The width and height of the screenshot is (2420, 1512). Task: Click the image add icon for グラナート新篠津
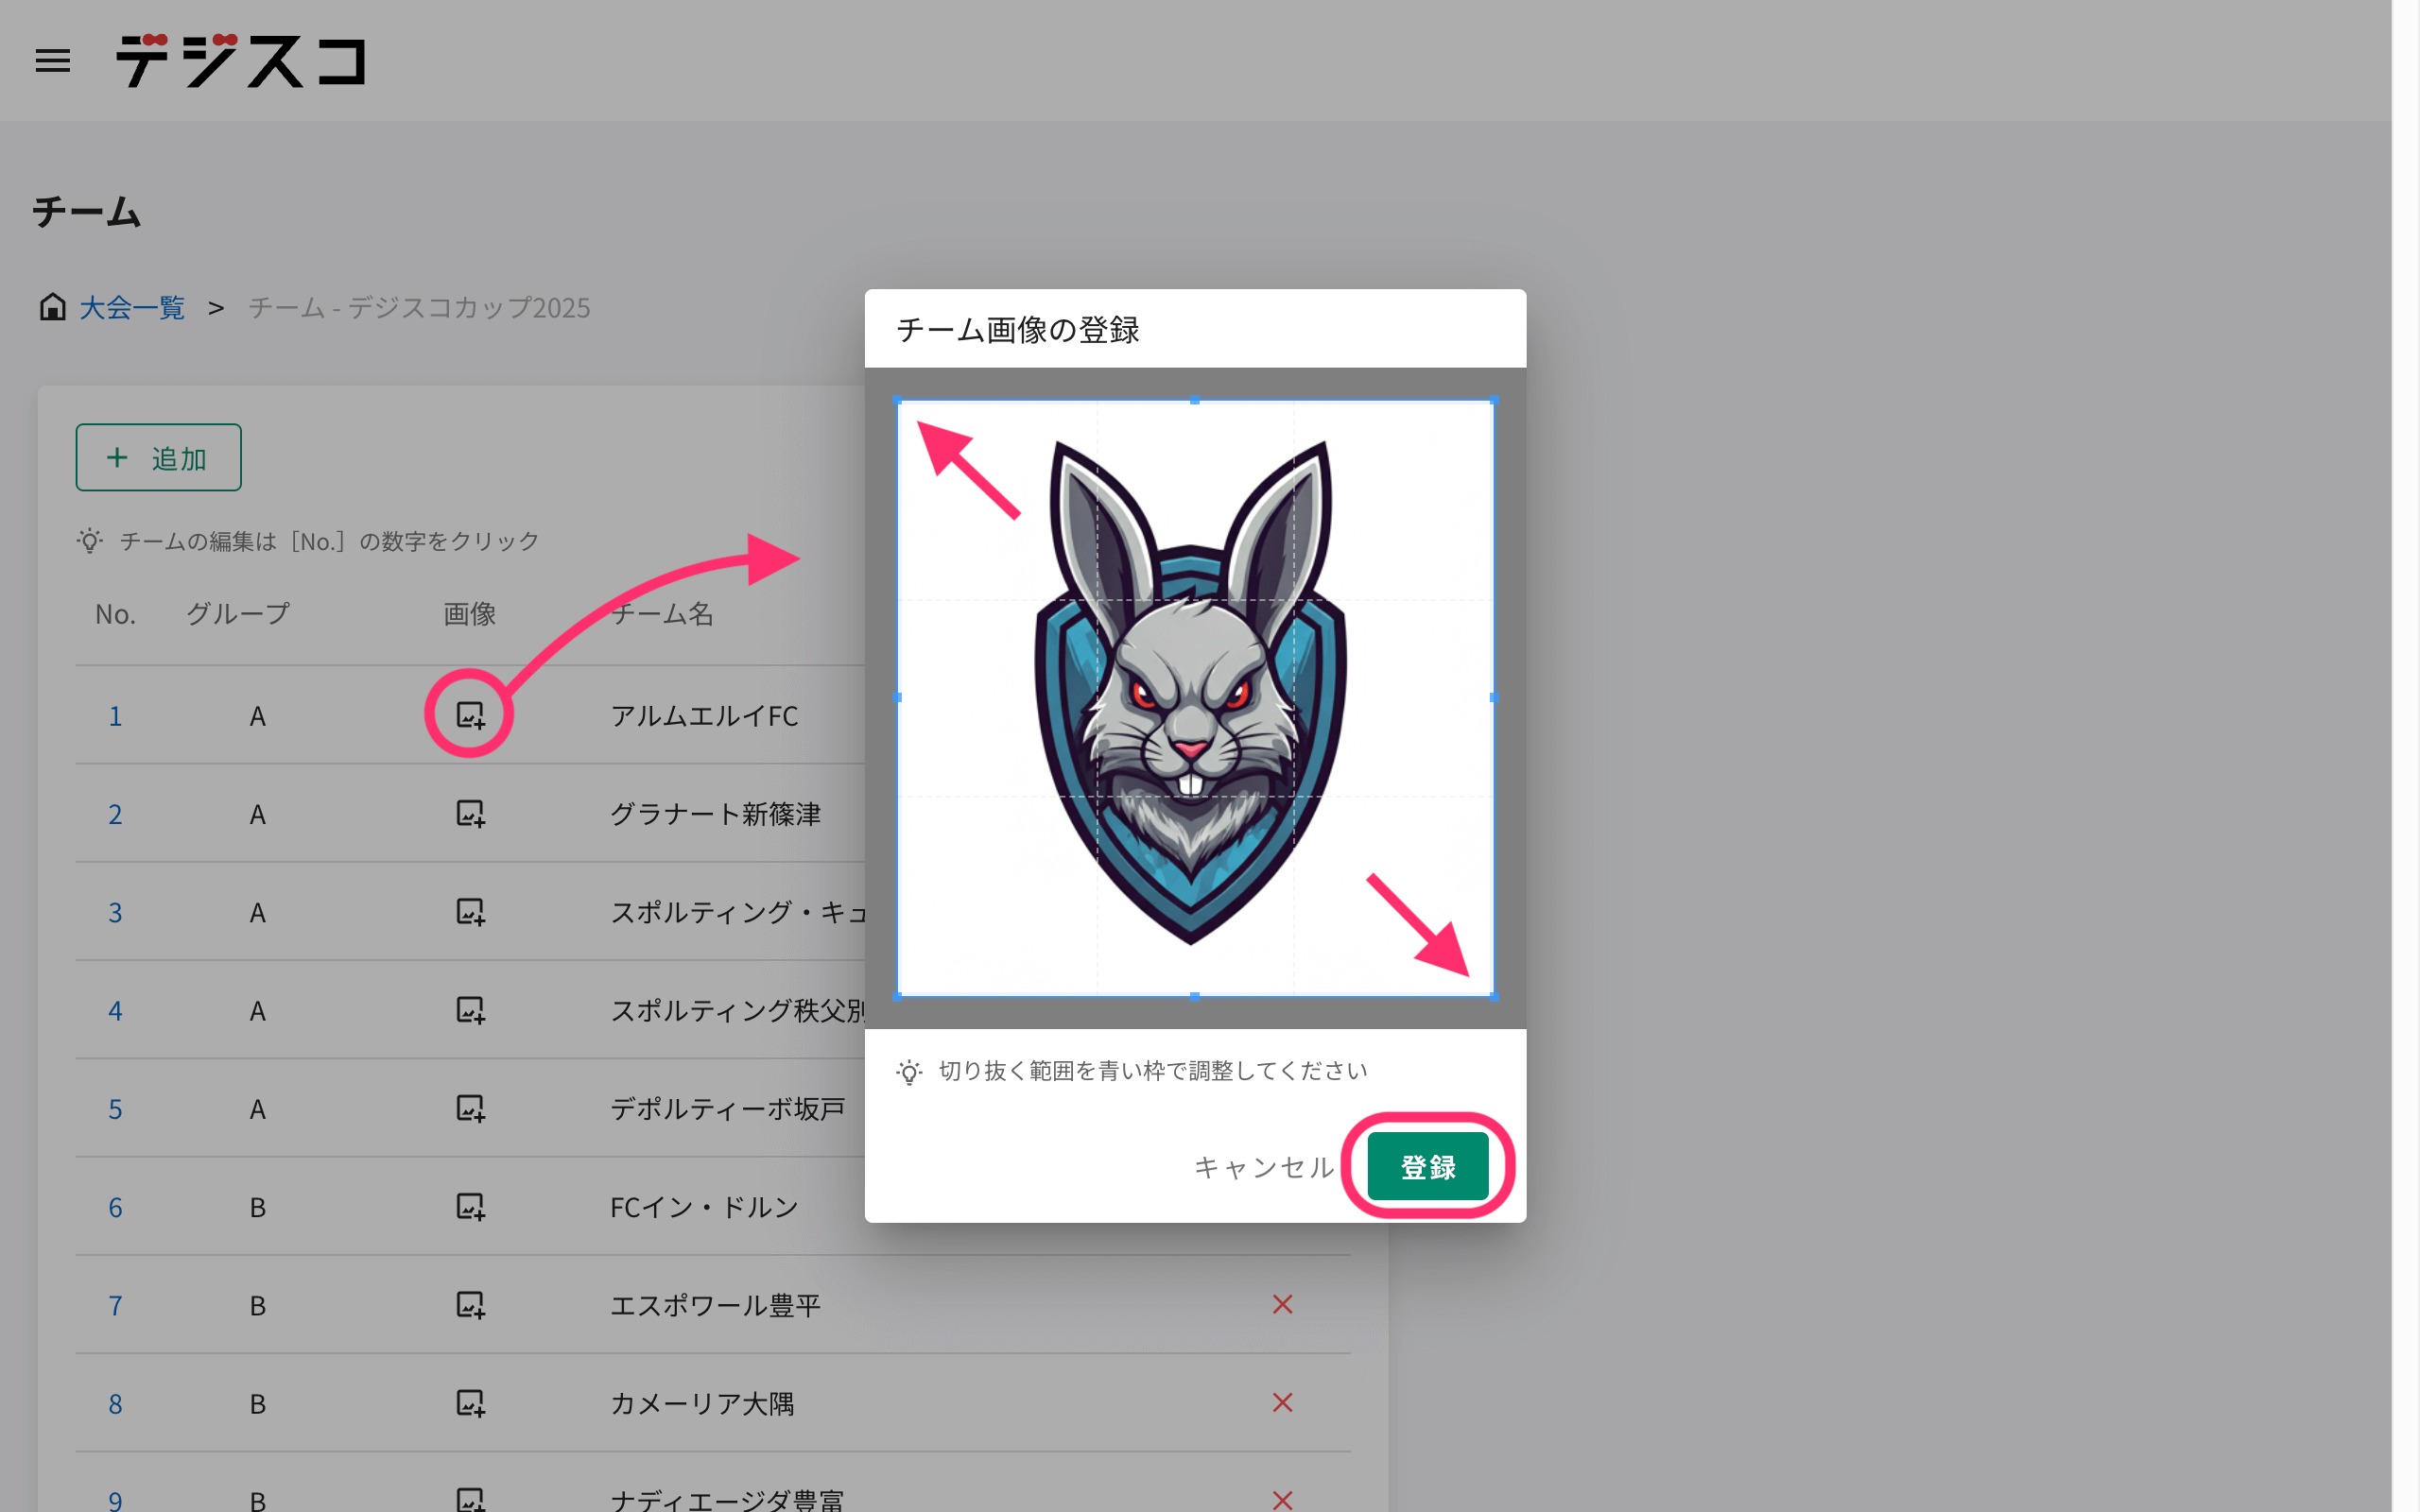(x=470, y=813)
